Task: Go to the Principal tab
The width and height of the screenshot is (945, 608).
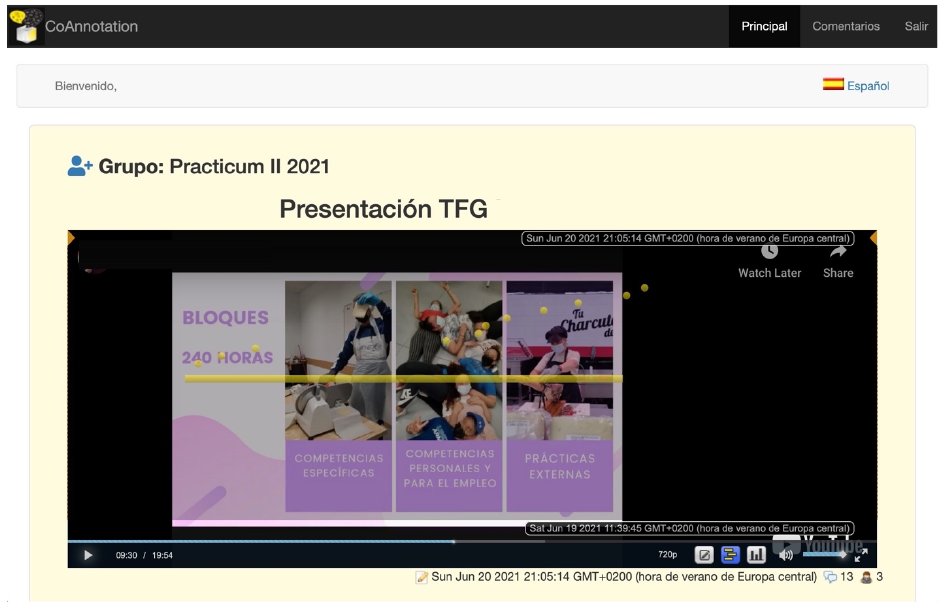Action: [764, 26]
